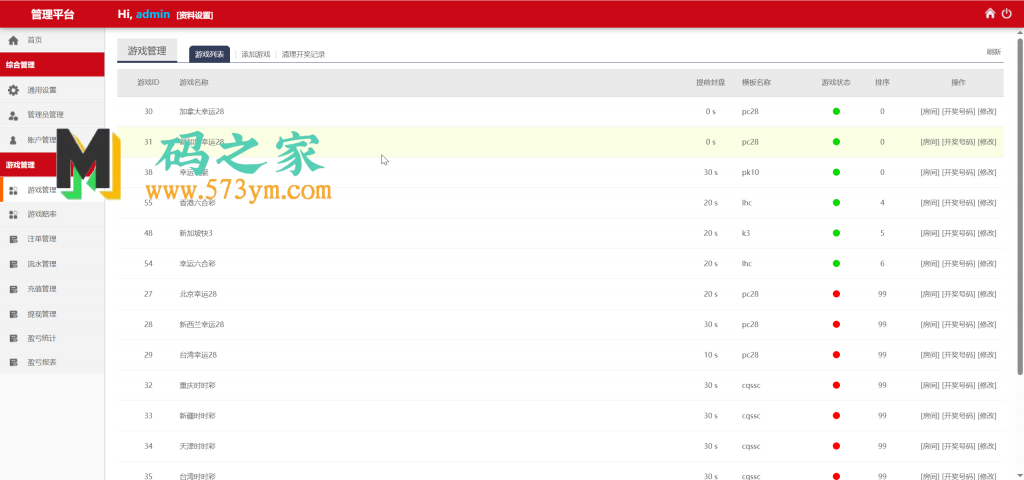This screenshot has height=480, width=1024.
Task: Open [房间] for 香港六合彩
Action: coord(929,203)
